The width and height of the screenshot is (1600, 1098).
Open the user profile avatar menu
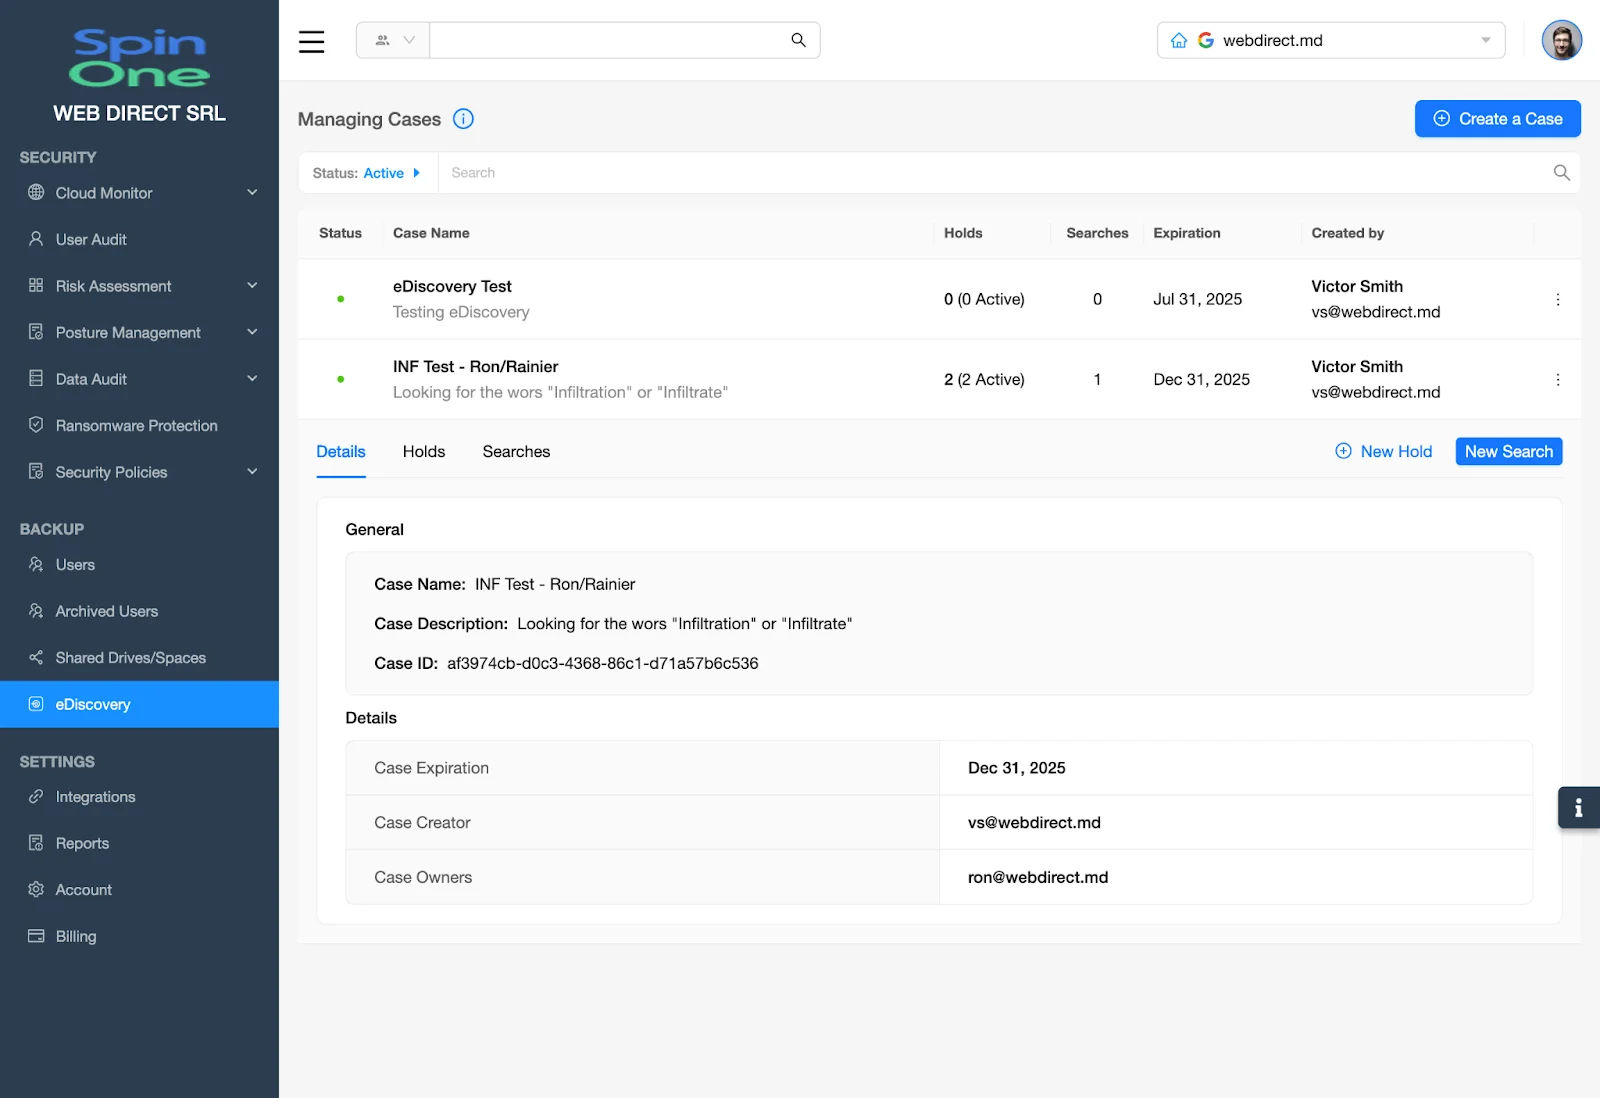[1562, 40]
